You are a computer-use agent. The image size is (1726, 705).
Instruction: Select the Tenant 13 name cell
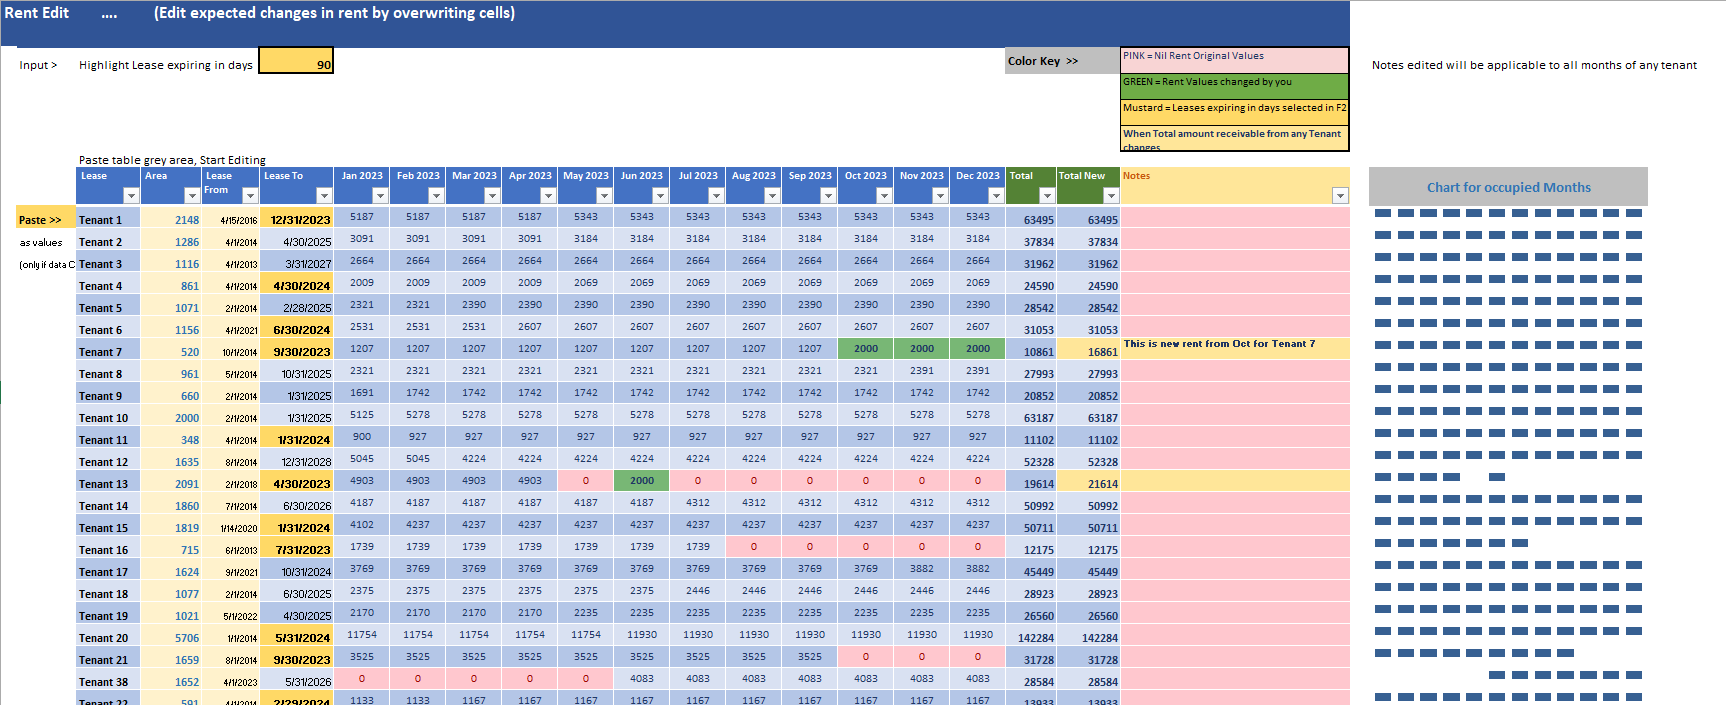108,483
